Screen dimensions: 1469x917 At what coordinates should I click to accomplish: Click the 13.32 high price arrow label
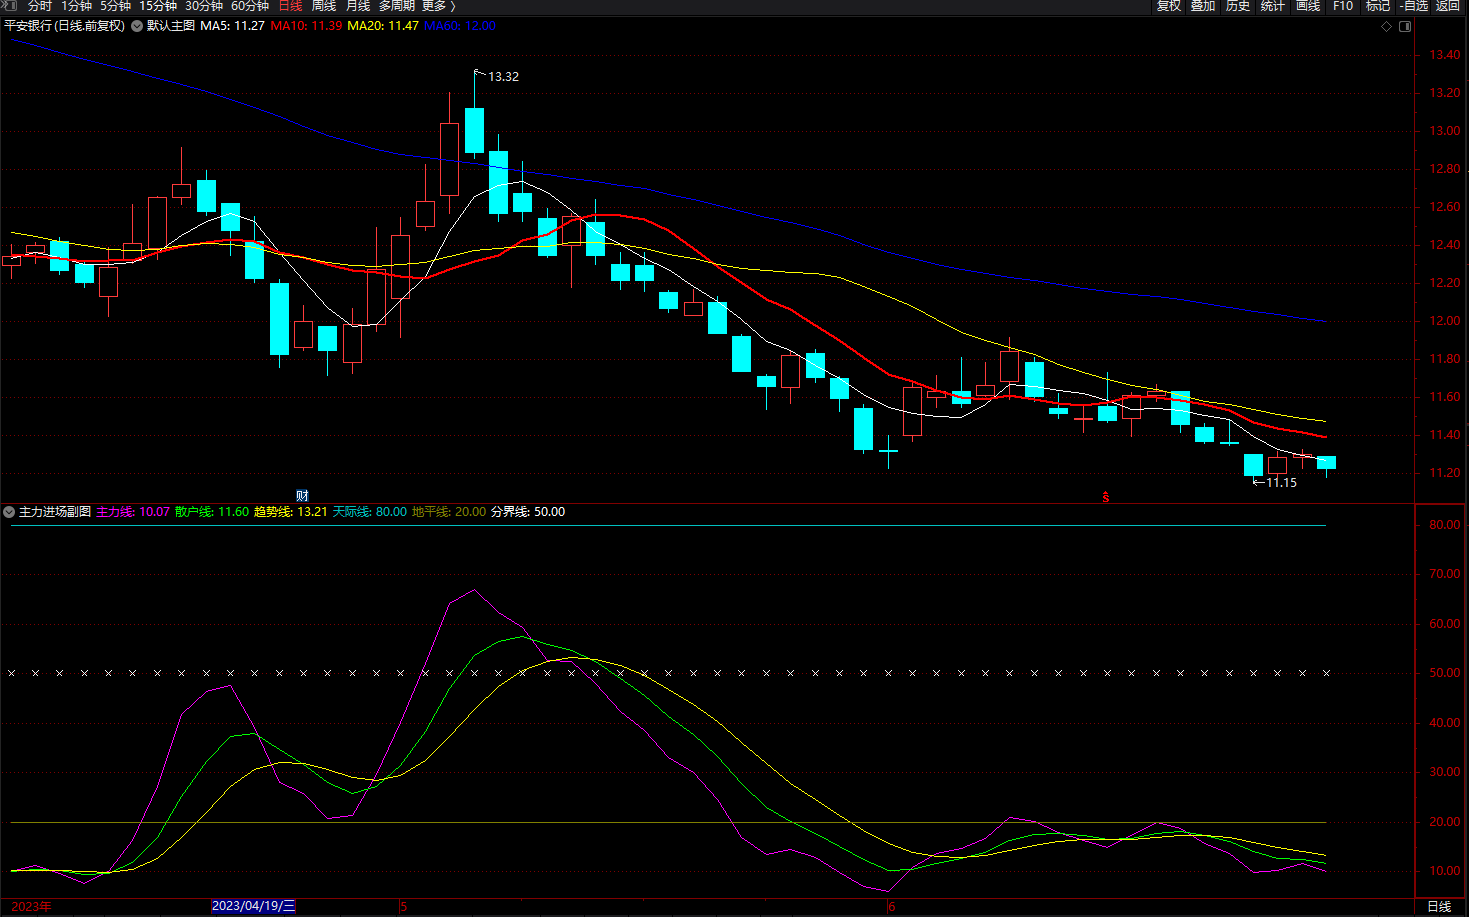click(502, 76)
